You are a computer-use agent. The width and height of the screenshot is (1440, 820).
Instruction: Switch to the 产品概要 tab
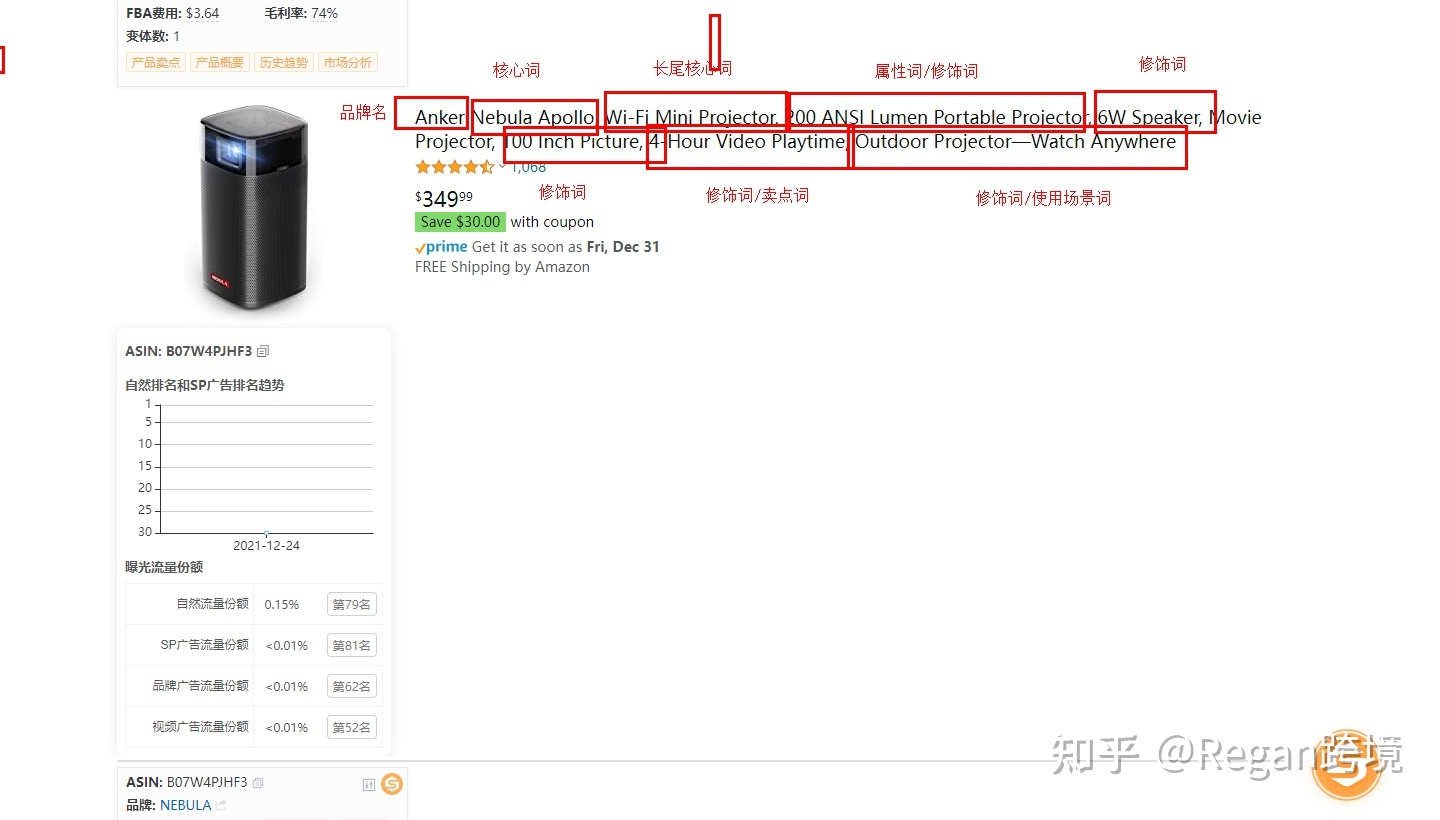click(219, 61)
